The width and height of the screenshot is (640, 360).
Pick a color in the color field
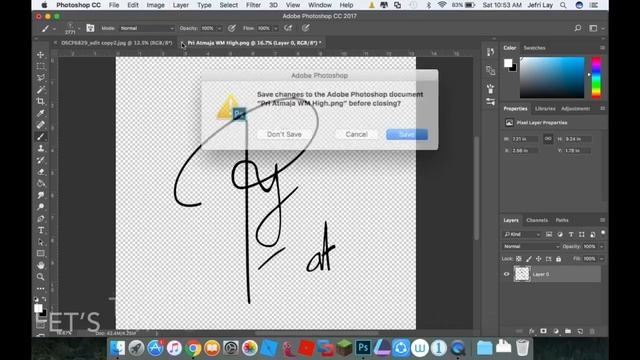click(552, 78)
